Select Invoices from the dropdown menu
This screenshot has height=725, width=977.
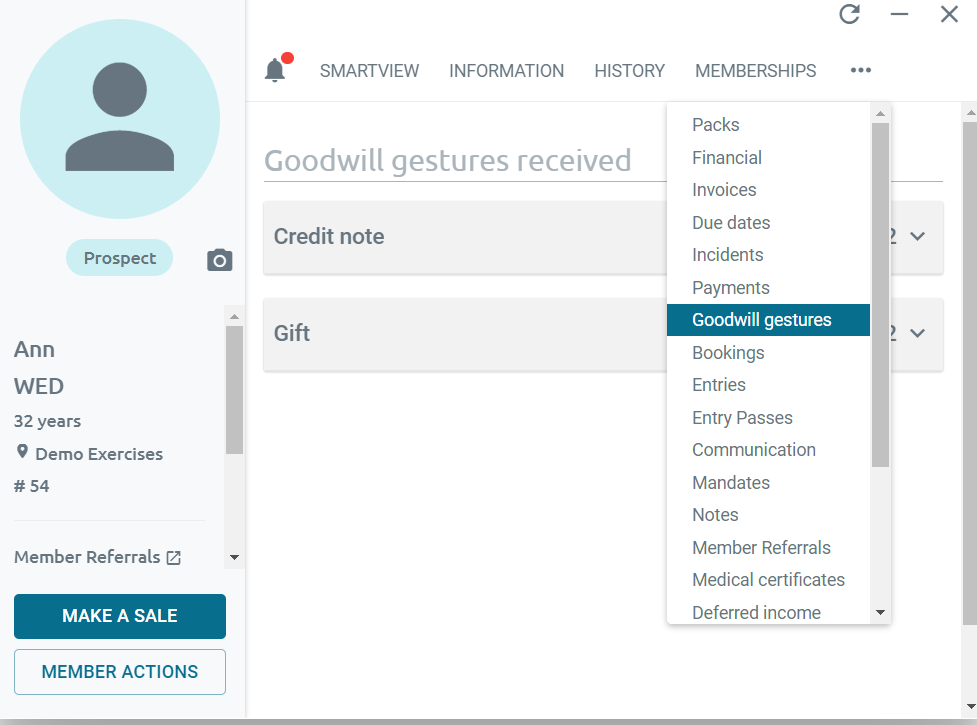click(724, 190)
